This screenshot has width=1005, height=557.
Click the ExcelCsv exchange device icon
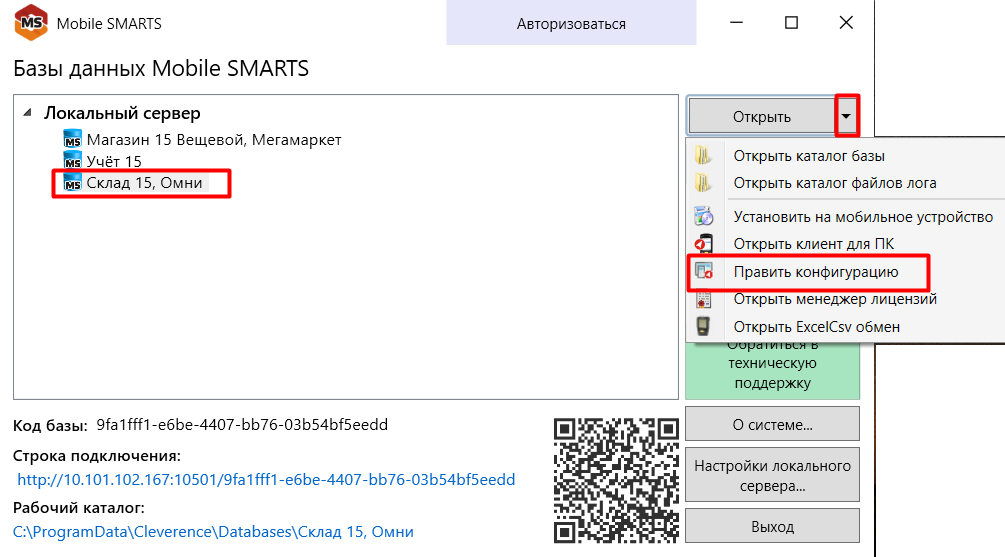(703, 327)
